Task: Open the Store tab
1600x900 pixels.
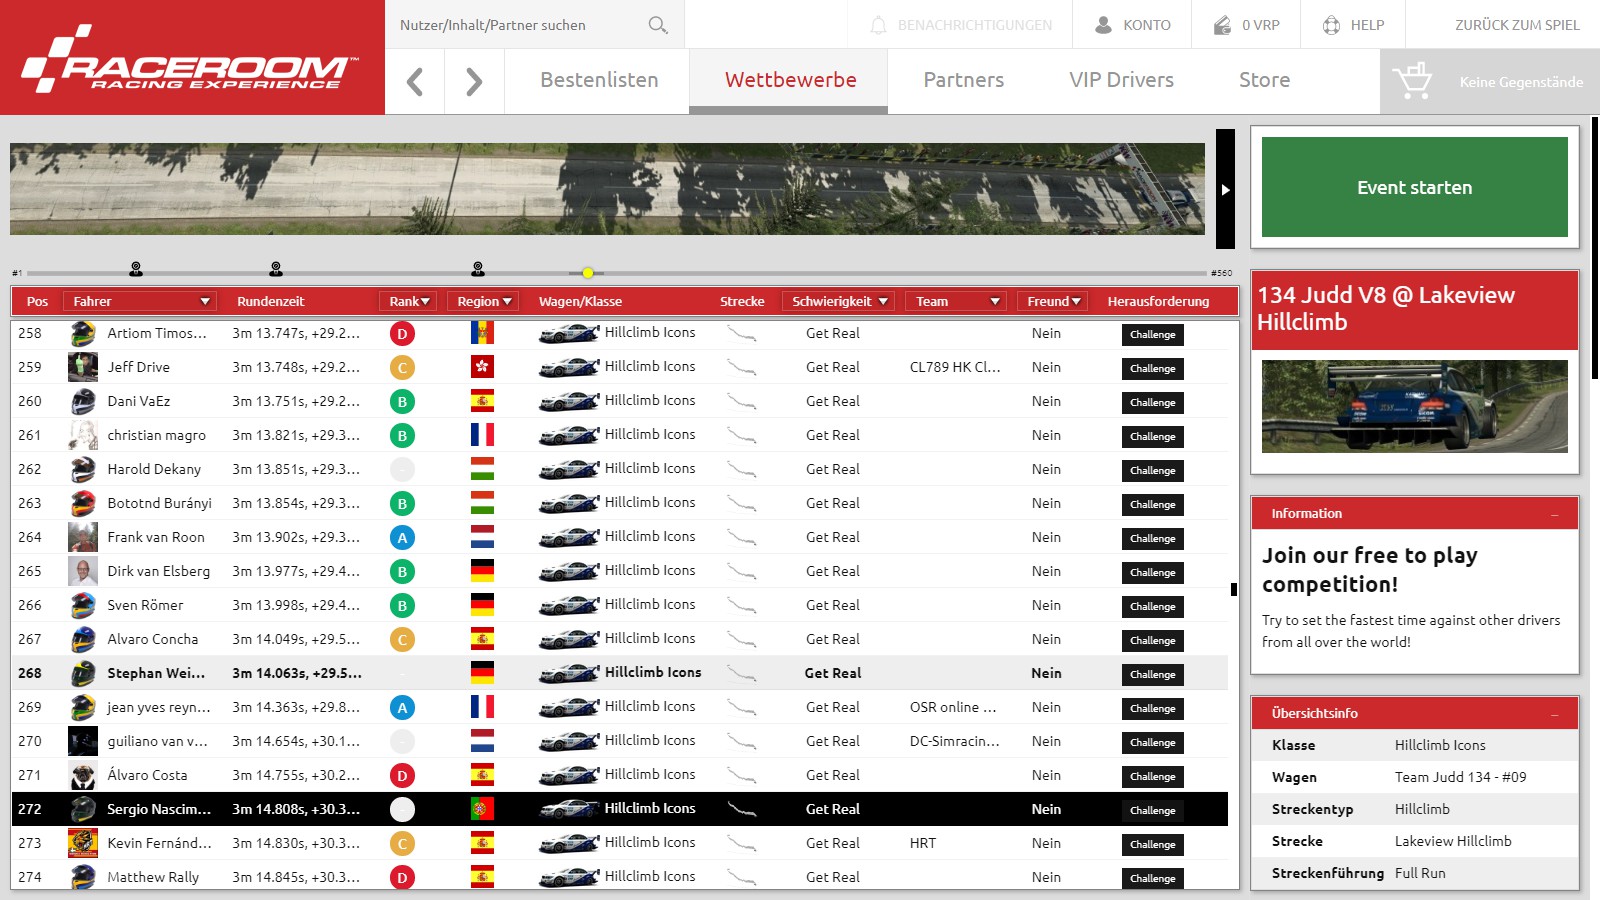Action: pyautogui.click(x=1264, y=80)
